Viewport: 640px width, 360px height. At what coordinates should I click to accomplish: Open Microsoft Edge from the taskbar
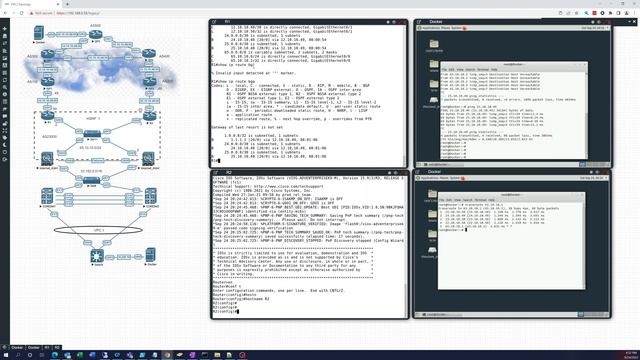[x=55, y=355]
